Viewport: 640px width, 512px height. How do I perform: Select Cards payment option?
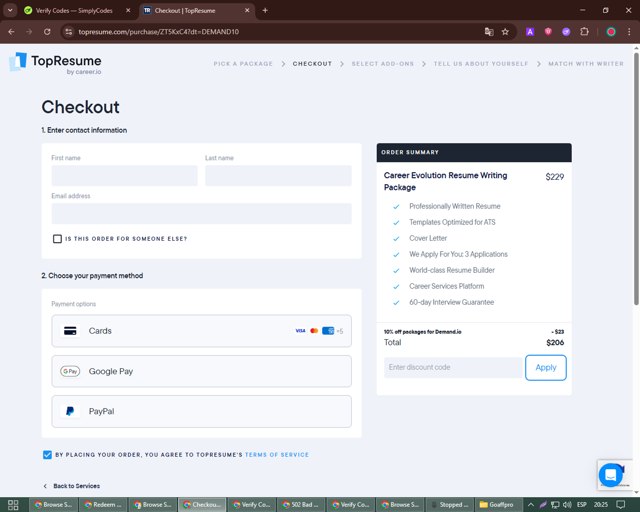(x=201, y=331)
